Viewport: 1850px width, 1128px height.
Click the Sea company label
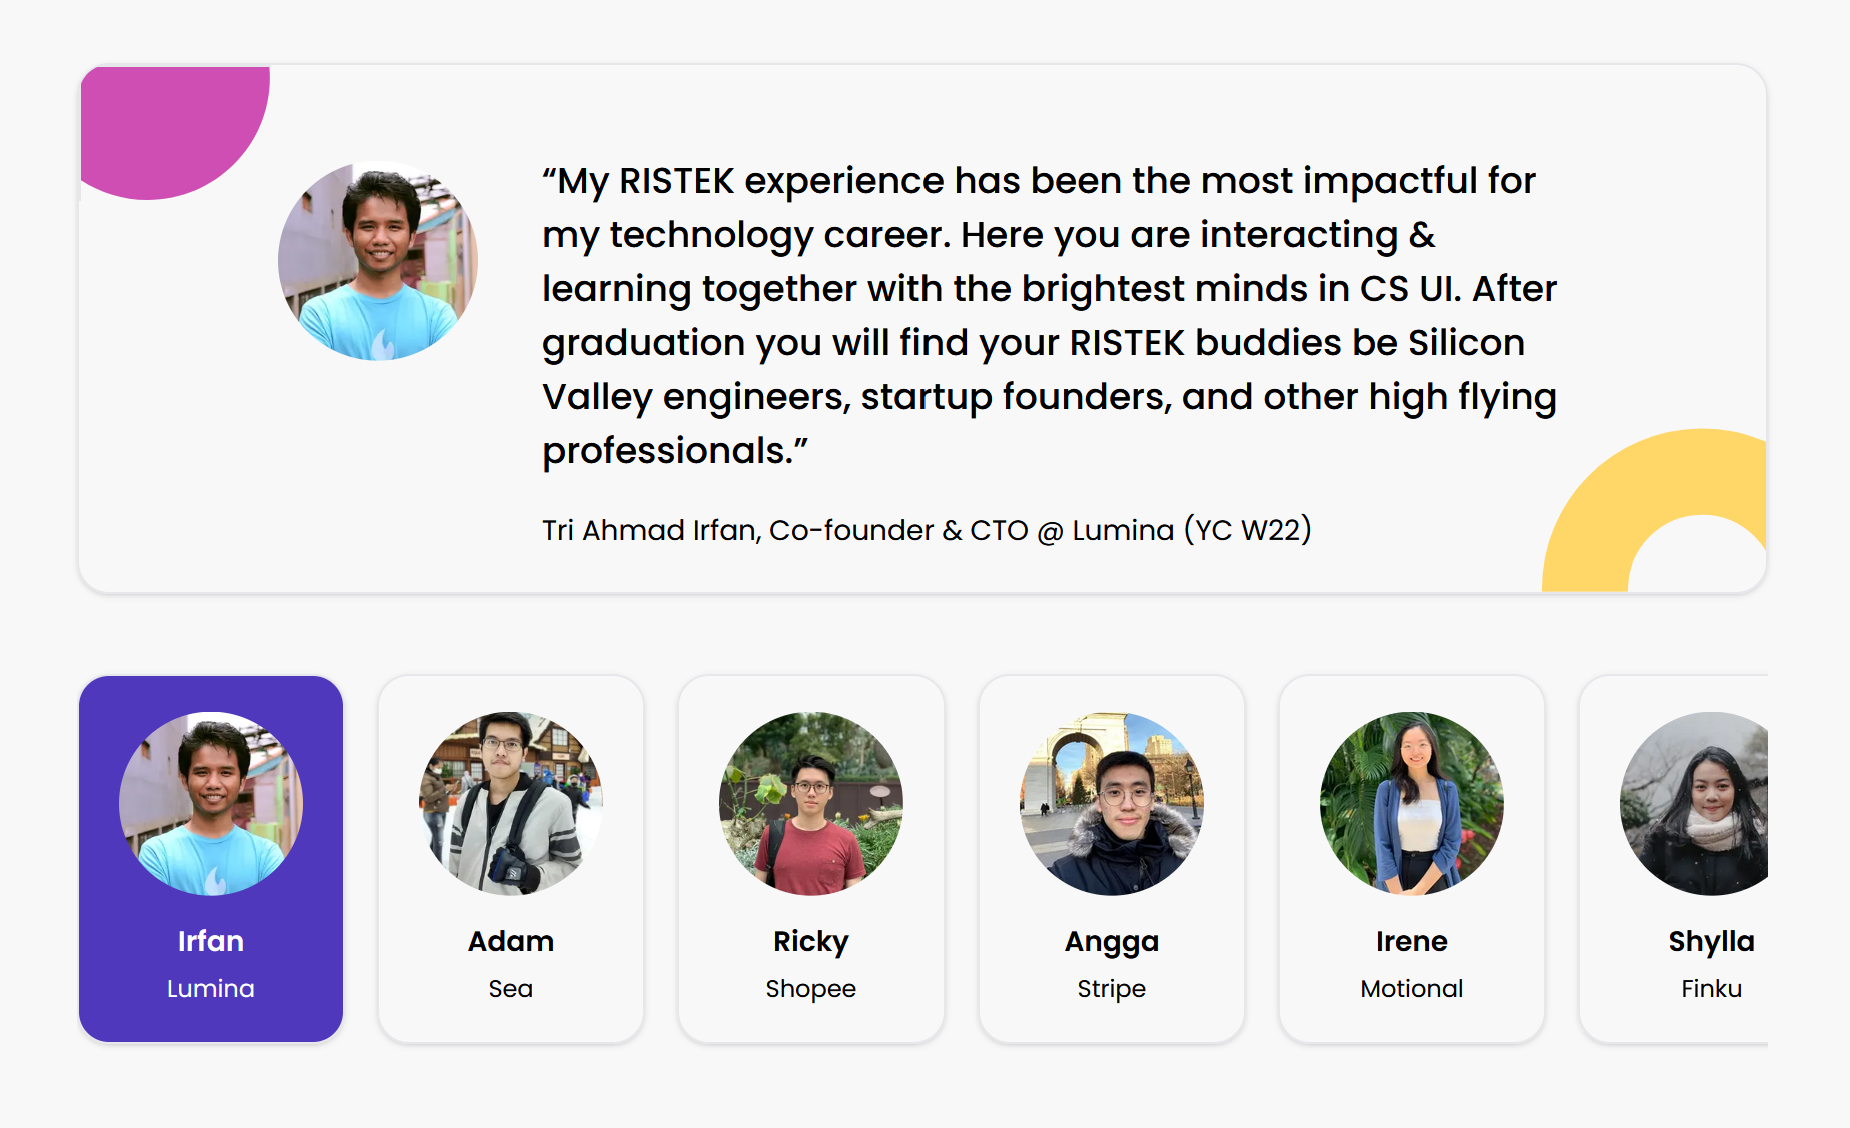click(511, 989)
